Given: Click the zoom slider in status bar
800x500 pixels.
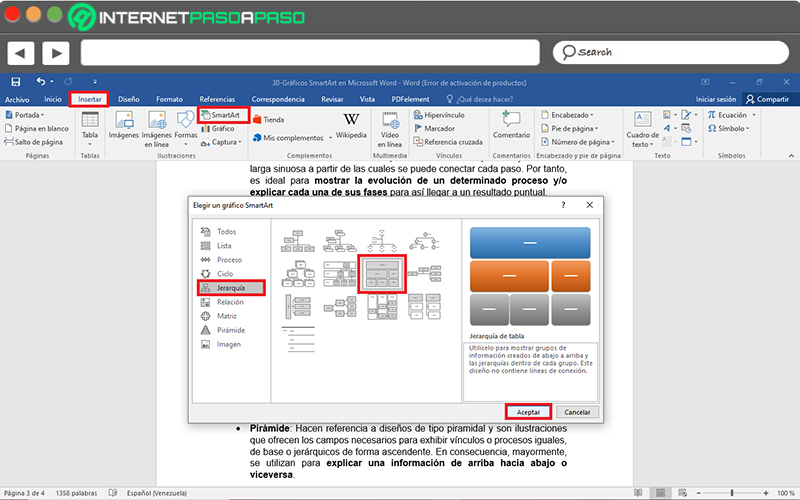Looking at the screenshot, I should [x=732, y=493].
